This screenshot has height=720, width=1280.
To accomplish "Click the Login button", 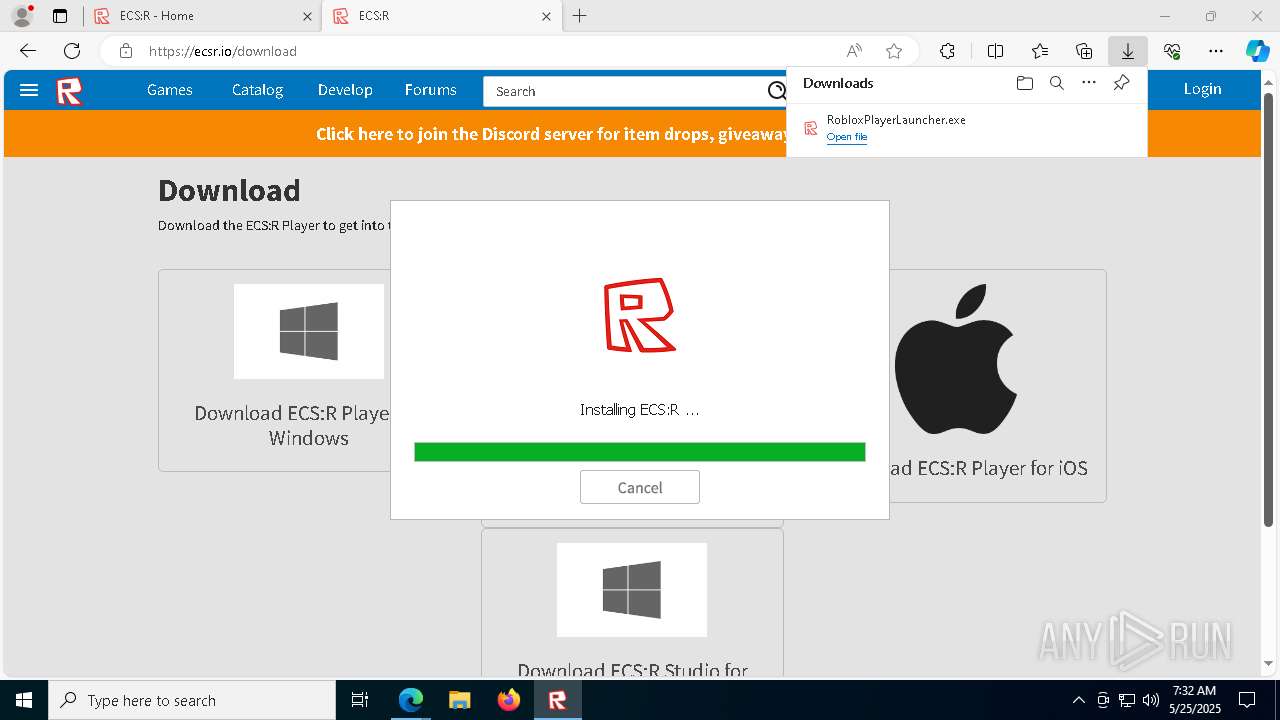I will pyautogui.click(x=1202, y=89).
